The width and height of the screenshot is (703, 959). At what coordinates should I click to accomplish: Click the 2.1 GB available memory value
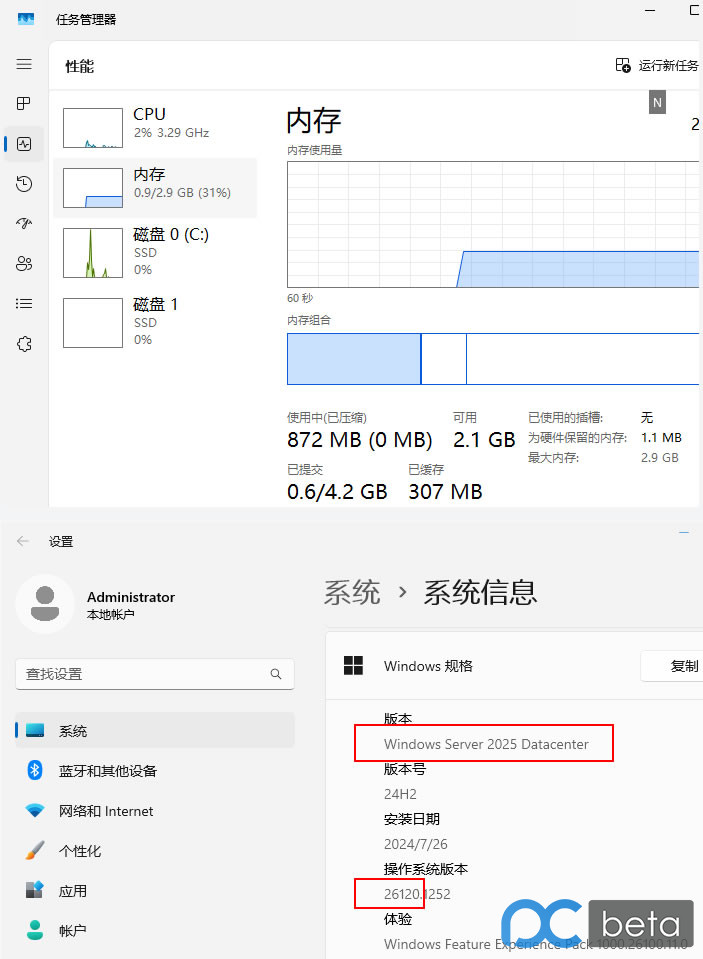484,440
